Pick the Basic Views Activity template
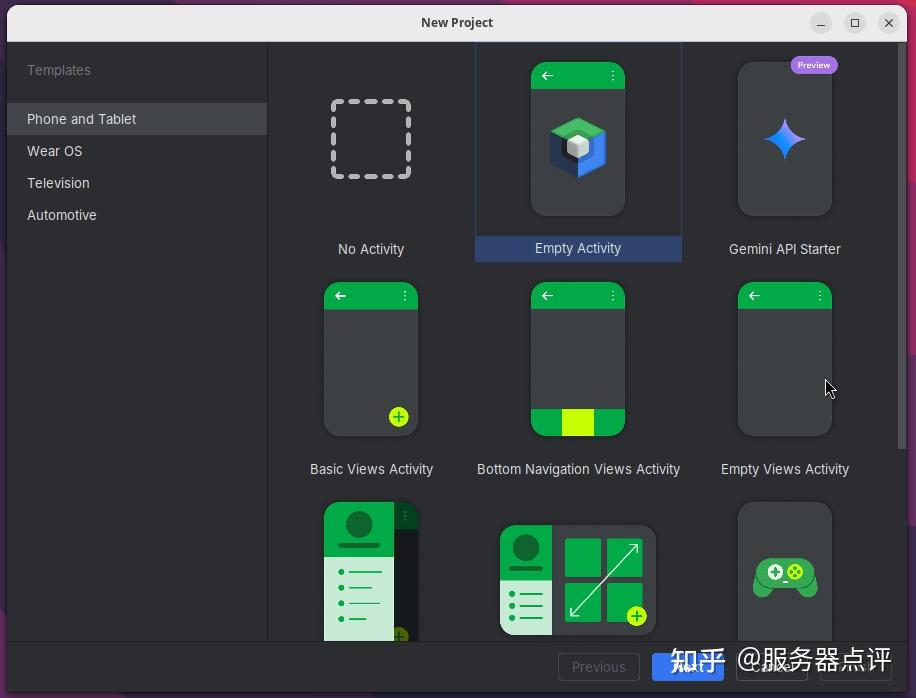The height and width of the screenshot is (698, 916). pos(371,360)
